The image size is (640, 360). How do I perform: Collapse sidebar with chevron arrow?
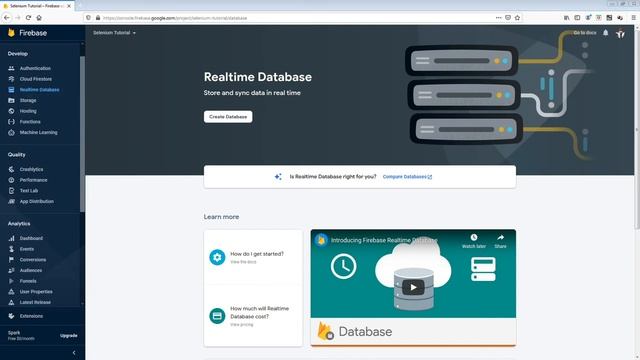coord(74,353)
